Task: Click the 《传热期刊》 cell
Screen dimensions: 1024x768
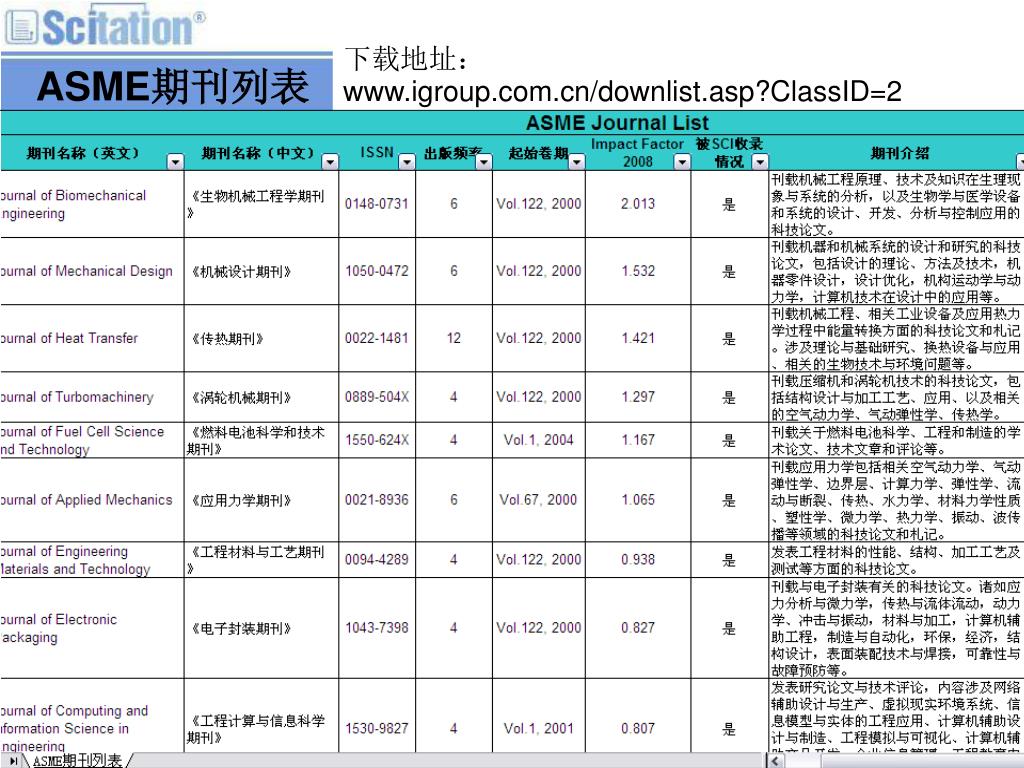Action: [x=261, y=338]
